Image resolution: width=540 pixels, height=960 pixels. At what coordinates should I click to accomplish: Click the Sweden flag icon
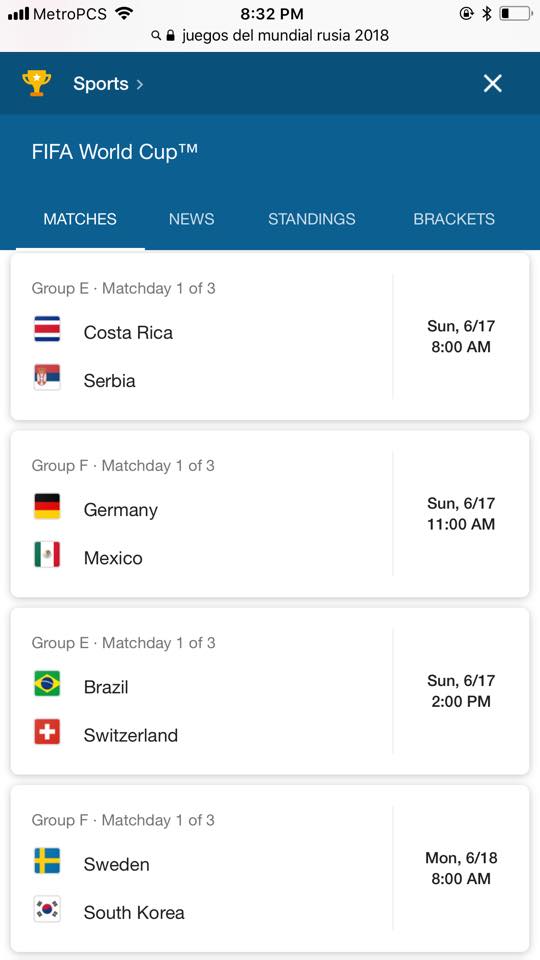[47, 861]
